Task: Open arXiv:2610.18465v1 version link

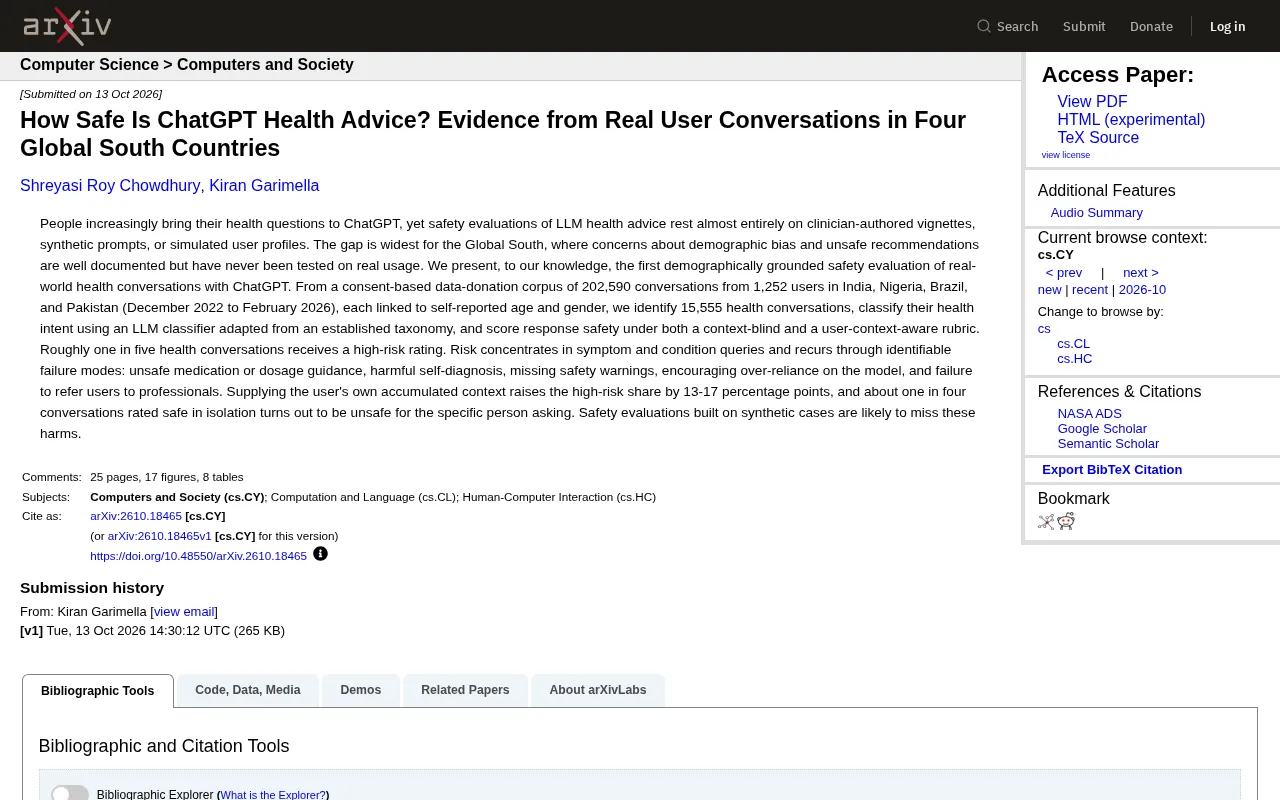Action: [x=160, y=536]
